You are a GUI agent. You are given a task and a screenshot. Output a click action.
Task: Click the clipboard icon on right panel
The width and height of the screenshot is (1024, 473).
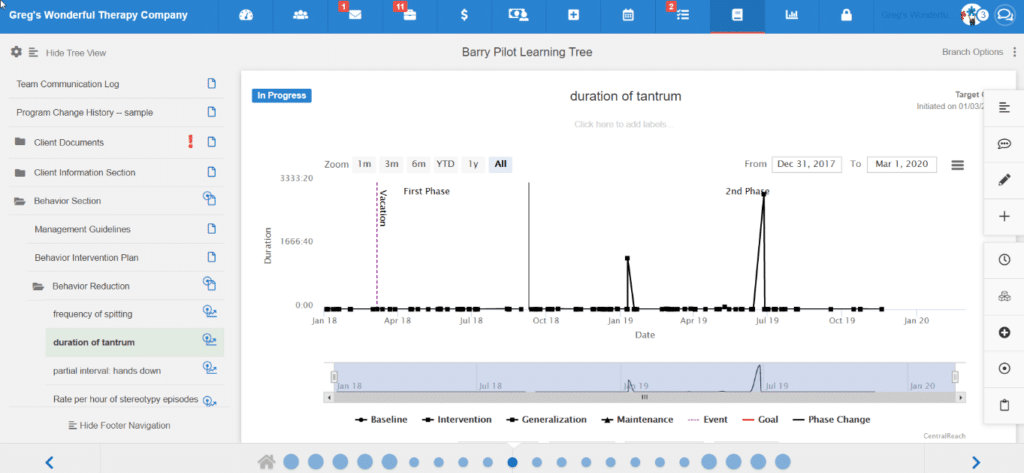[x=1004, y=406]
